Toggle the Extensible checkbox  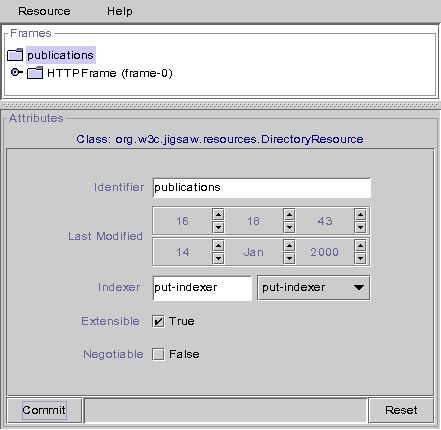pos(158,321)
